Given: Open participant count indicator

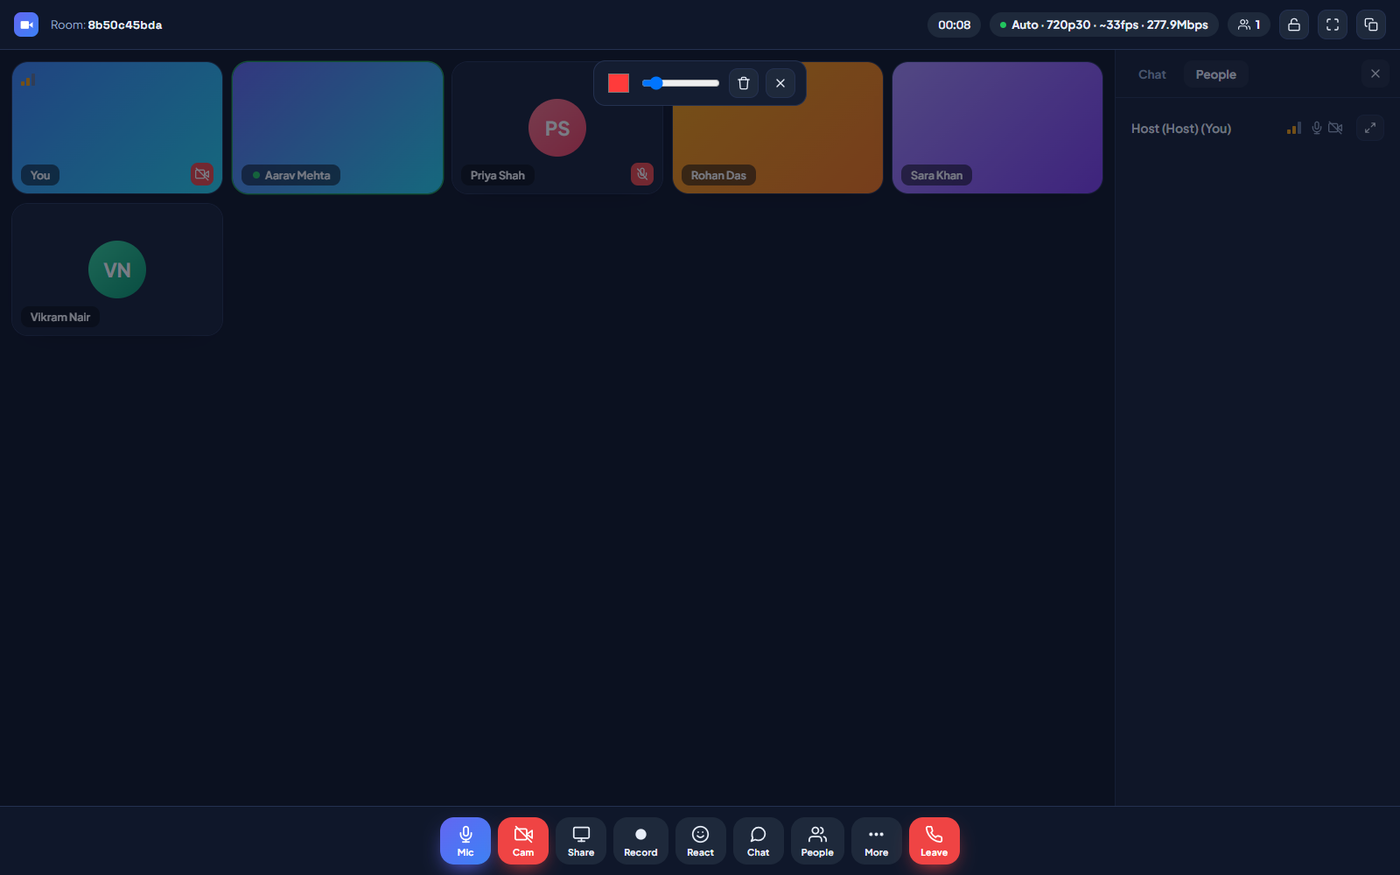Looking at the screenshot, I should (x=1249, y=25).
